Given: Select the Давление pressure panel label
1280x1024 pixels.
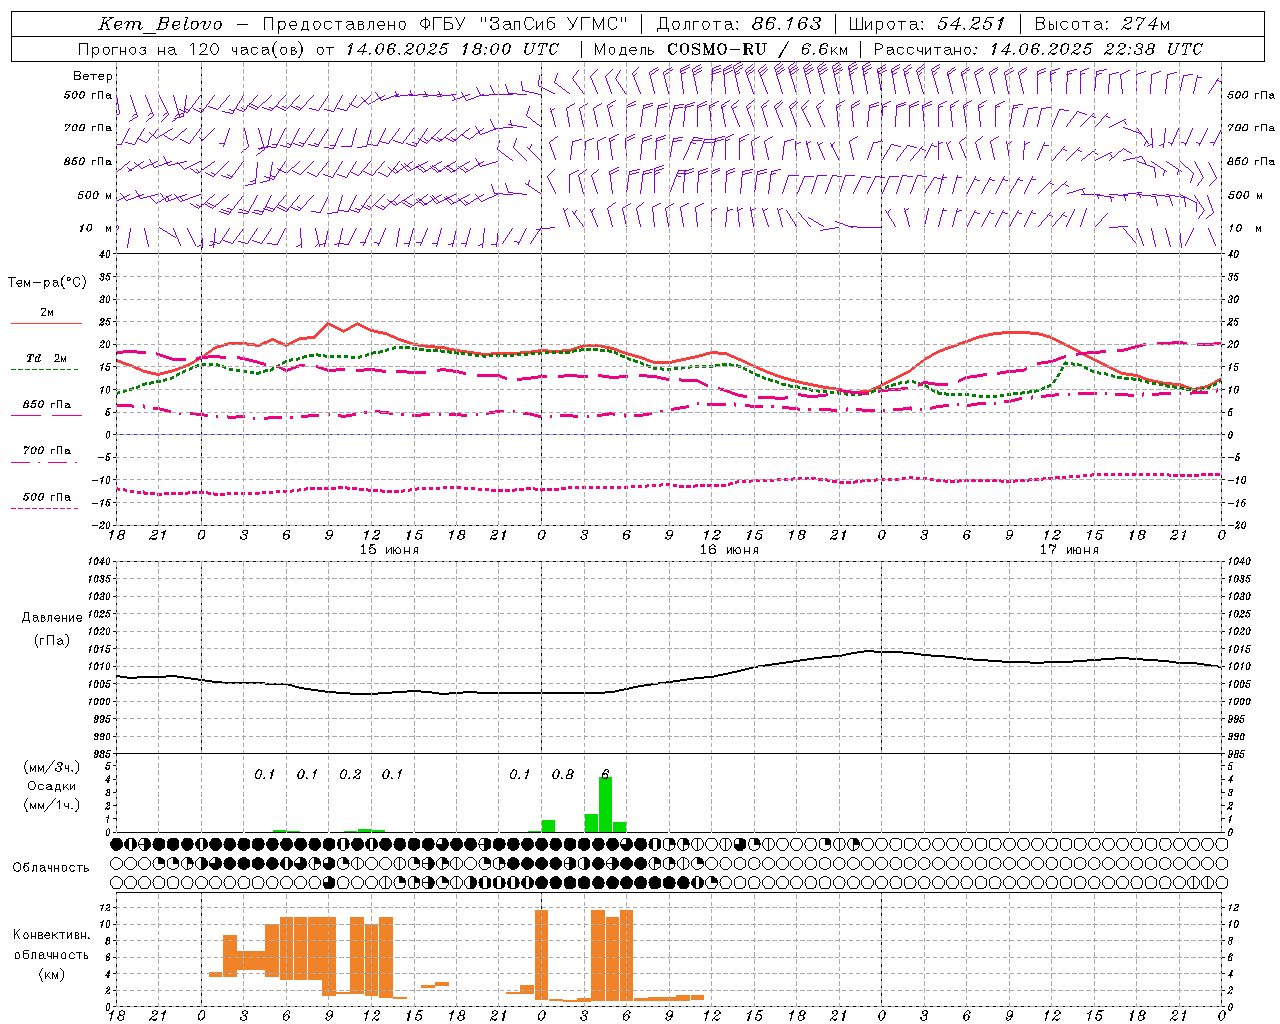Looking at the screenshot, I should (x=52, y=618).
